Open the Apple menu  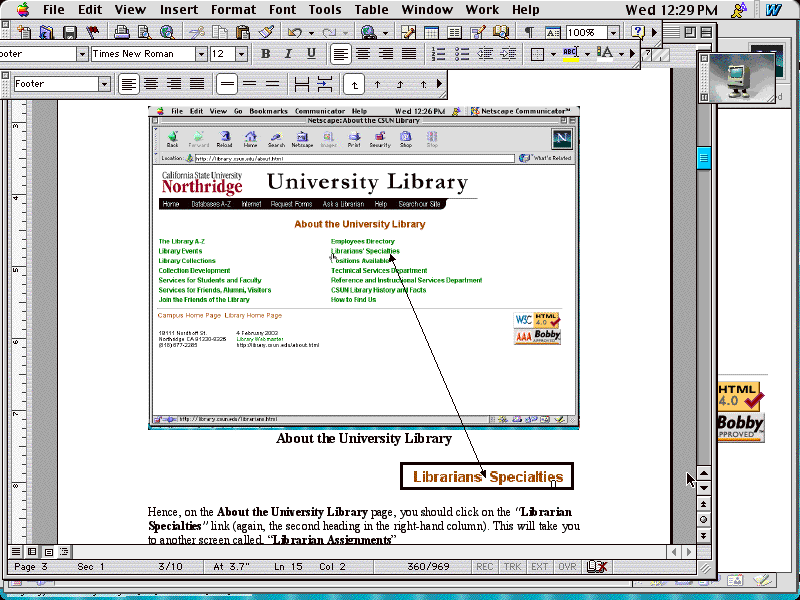23,10
